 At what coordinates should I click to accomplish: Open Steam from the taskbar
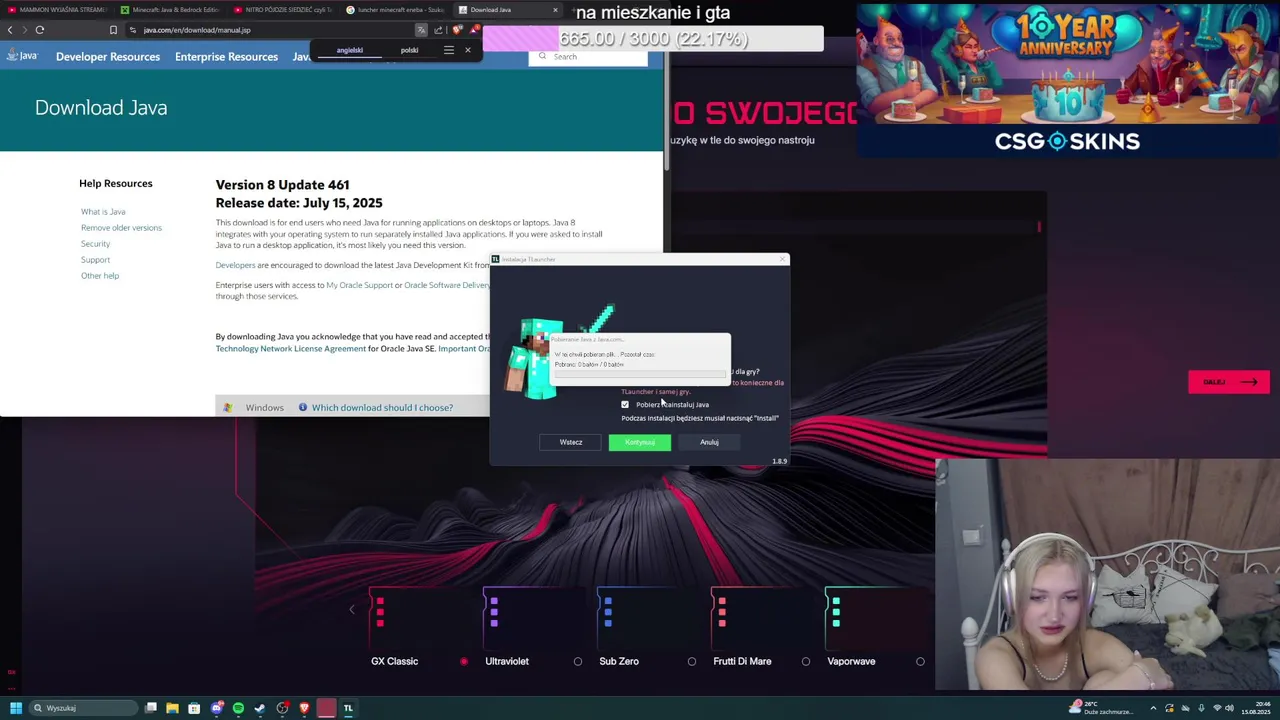(260, 708)
